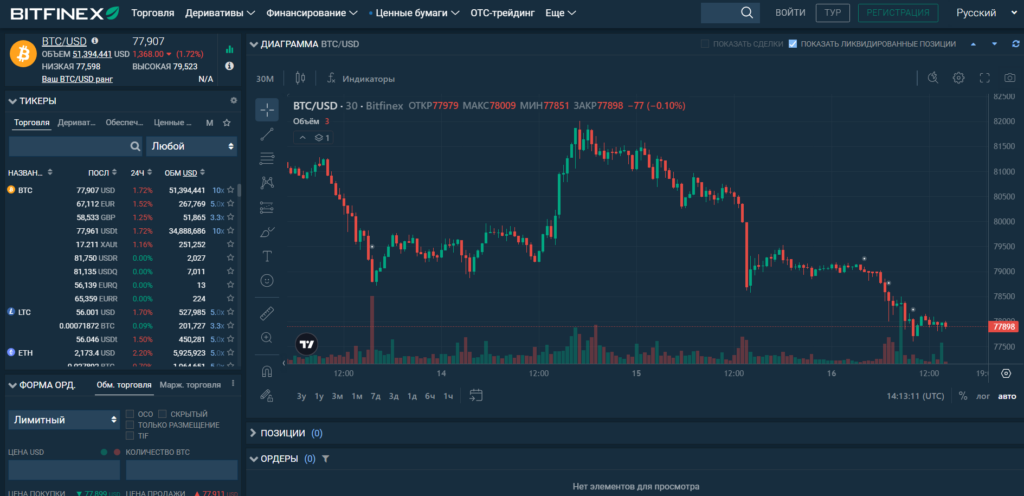Screen dimensions: 1024x496
Task: Tick the СКРЫТЫЙ checkbox
Action: pos(163,414)
